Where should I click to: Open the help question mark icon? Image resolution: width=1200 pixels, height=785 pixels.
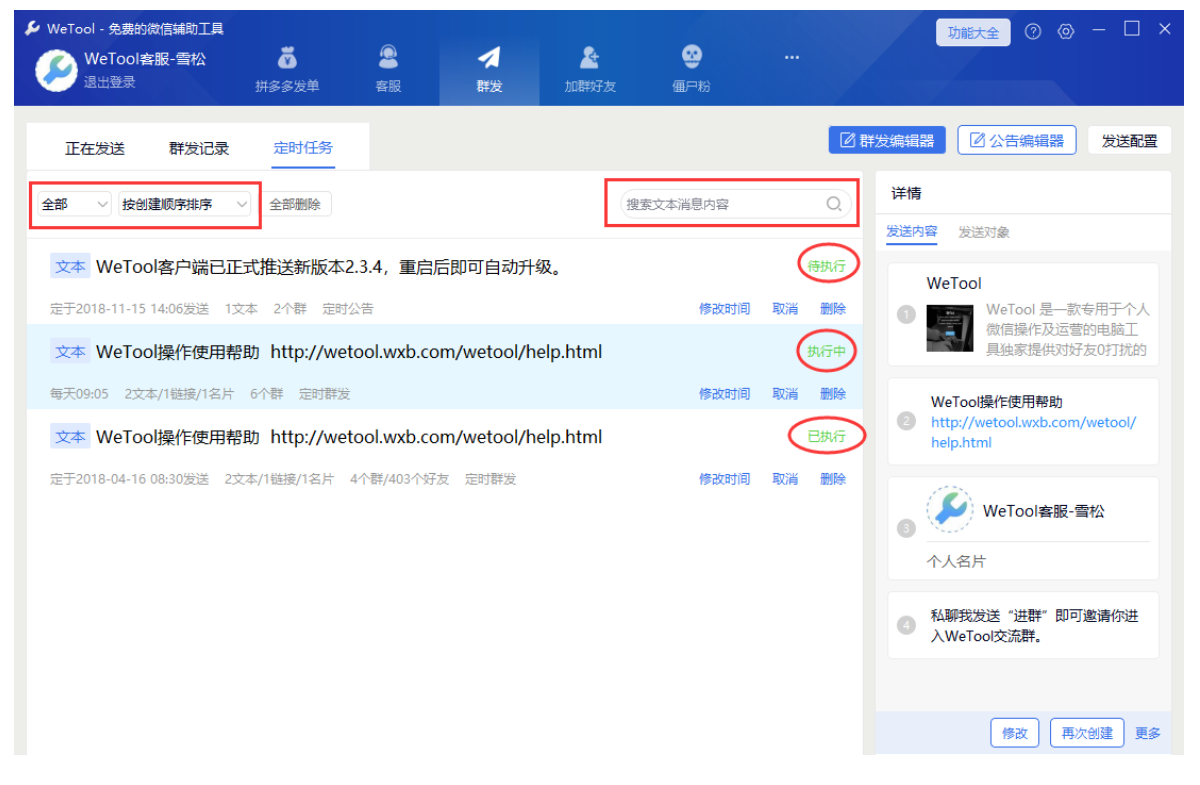(1034, 32)
